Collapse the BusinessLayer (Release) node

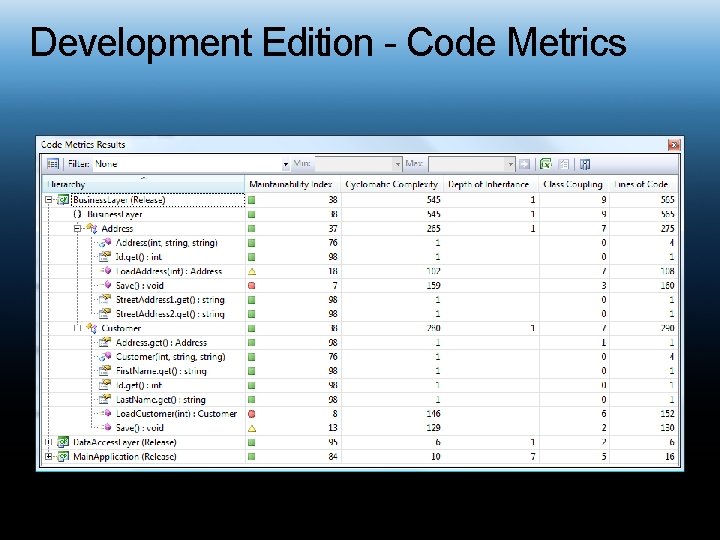pyautogui.click(x=48, y=200)
